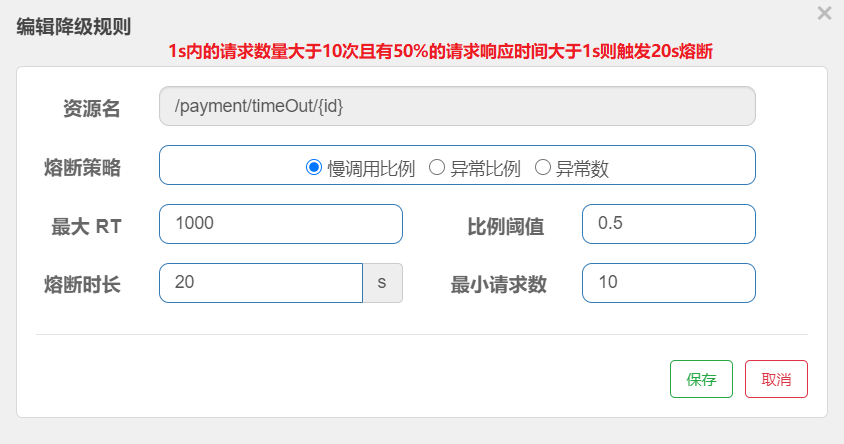Image resolution: width=844 pixels, height=444 pixels.
Task: Save the rule with 保存 button
Action: (x=701, y=379)
